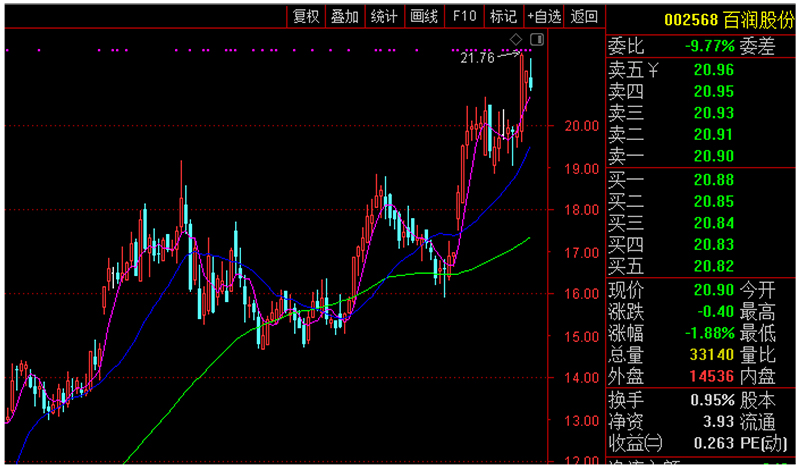Click the diamond marker icon above the chart
800x468 pixels.
point(516,39)
